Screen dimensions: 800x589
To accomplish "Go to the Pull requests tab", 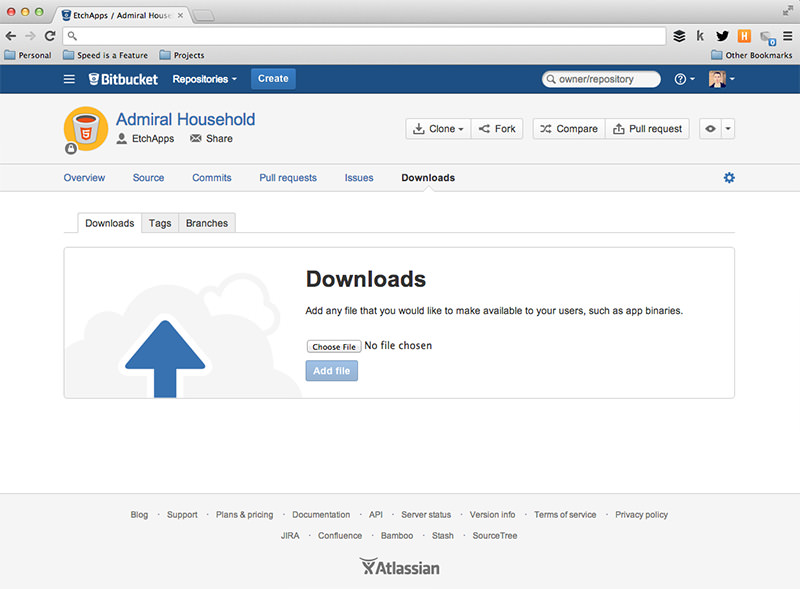I will (288, 178).
